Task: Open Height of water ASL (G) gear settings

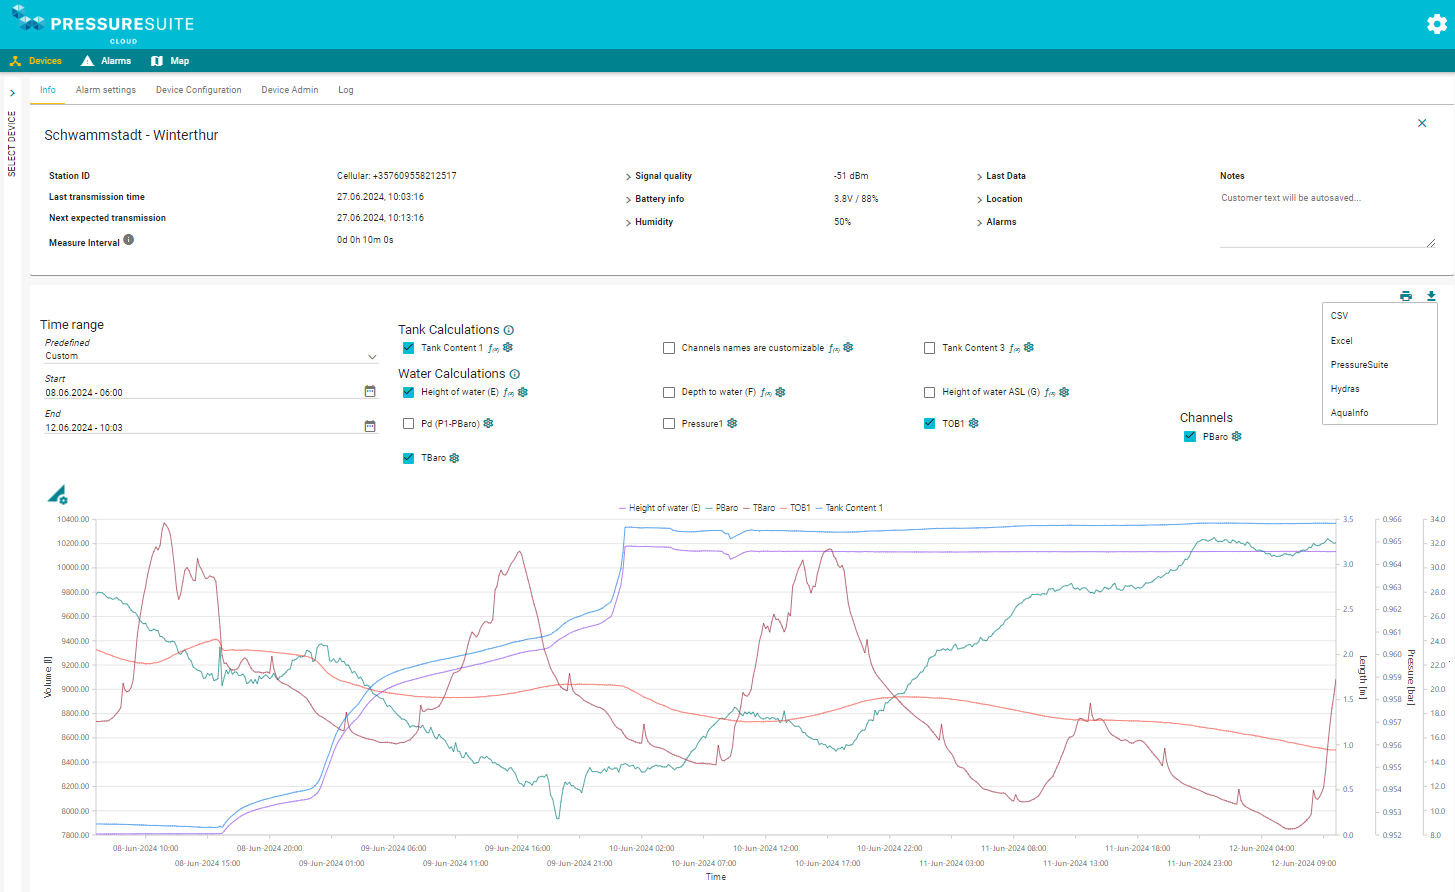Action: 1064,392
